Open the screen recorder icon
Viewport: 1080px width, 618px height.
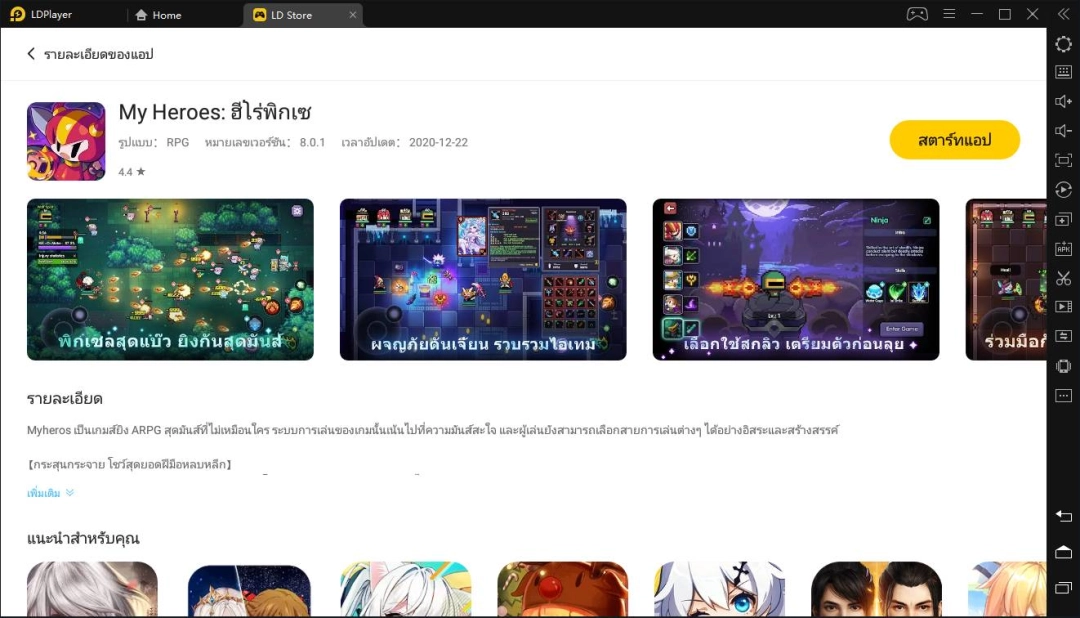(x=1063, y=307)
